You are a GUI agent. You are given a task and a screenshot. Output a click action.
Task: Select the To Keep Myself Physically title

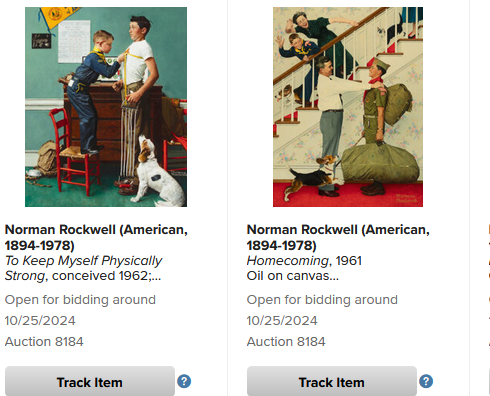click(83, 261)
